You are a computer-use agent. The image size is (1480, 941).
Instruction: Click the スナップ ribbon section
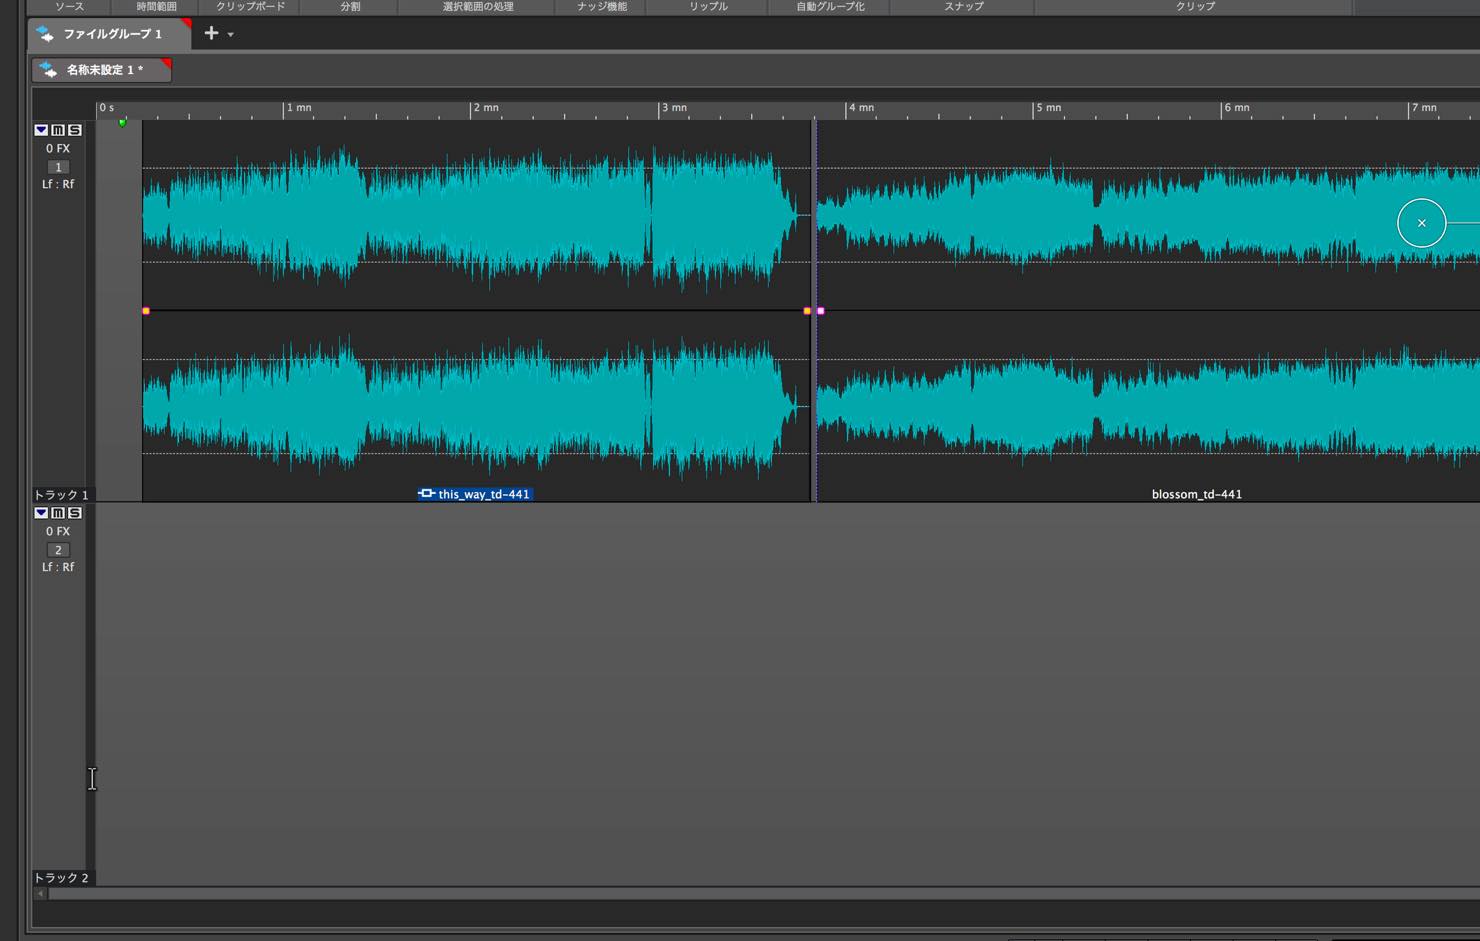pos(964,6)
